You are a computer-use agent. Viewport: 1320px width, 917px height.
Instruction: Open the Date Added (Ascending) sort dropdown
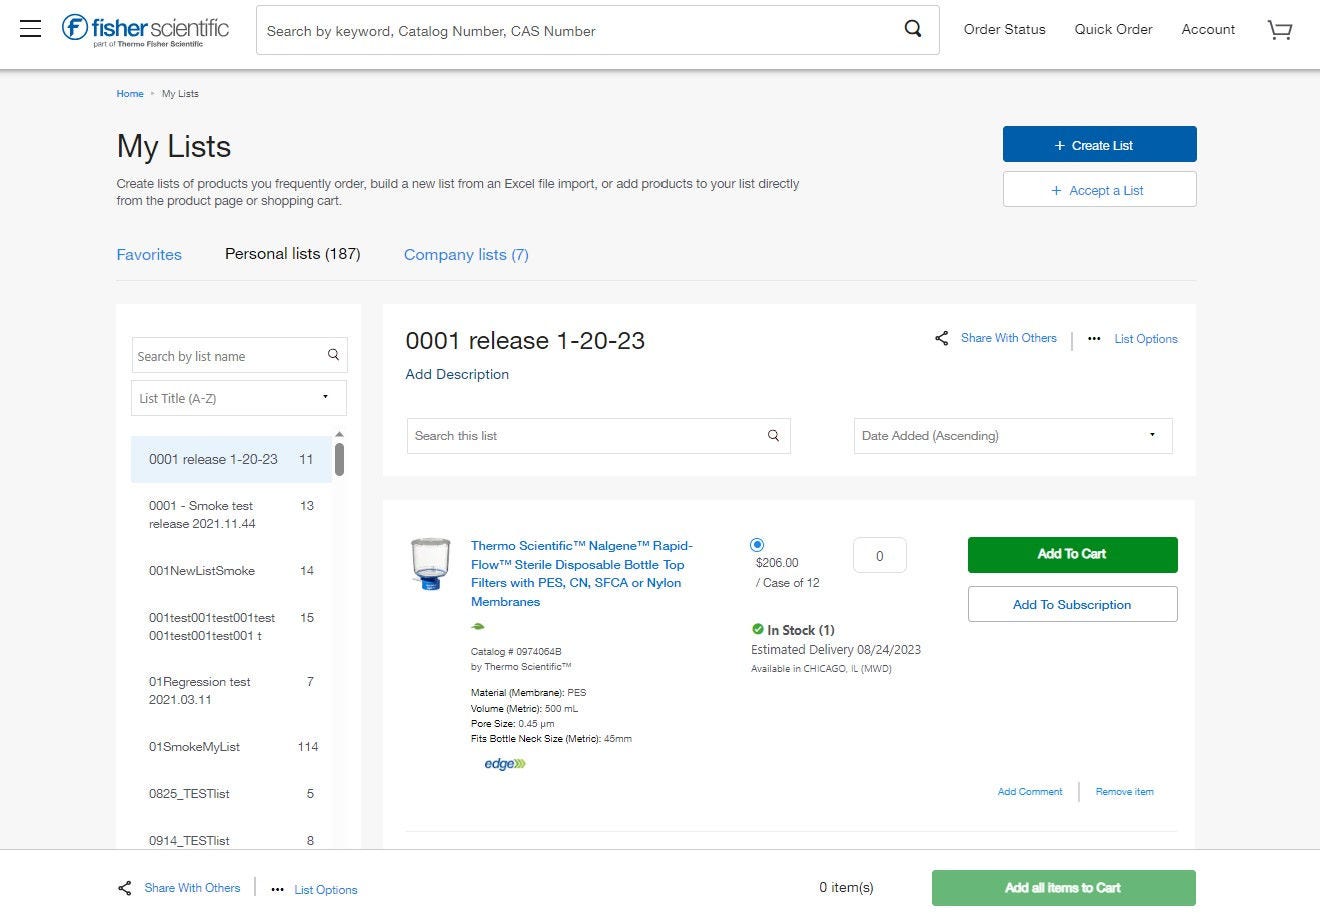pyautogui.click(x=1012, y=435)
